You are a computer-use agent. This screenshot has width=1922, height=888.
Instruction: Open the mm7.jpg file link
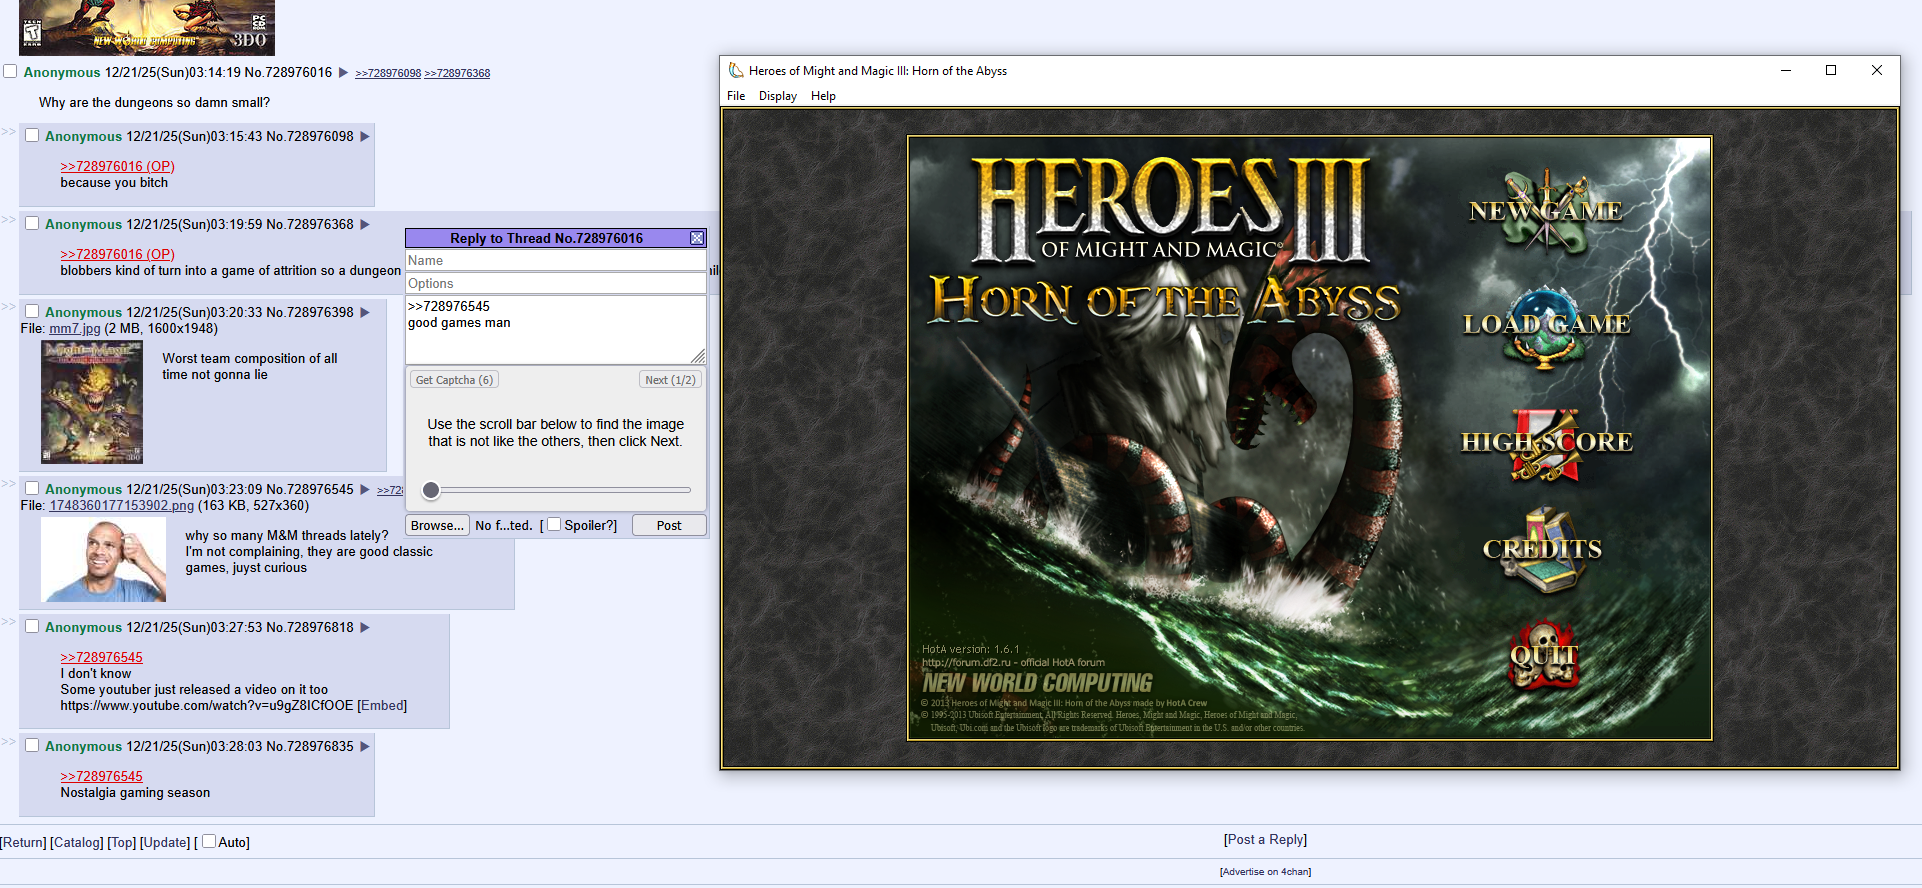(x=75, y=328)
